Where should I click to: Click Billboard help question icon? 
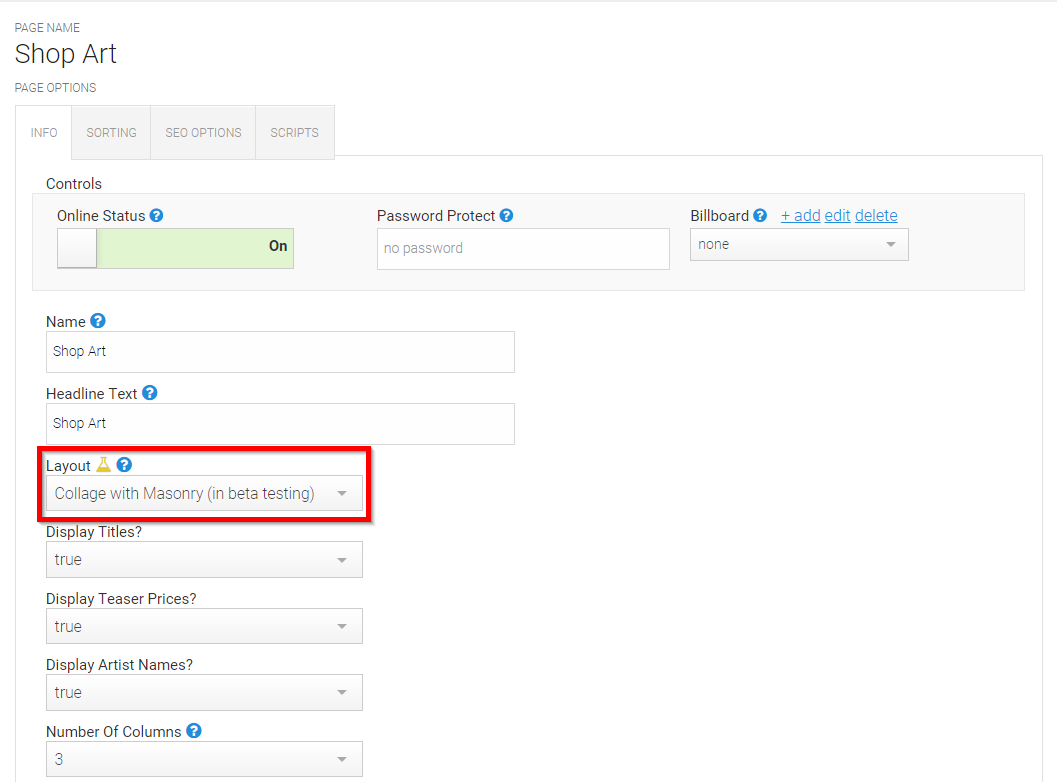pos(760,216)
